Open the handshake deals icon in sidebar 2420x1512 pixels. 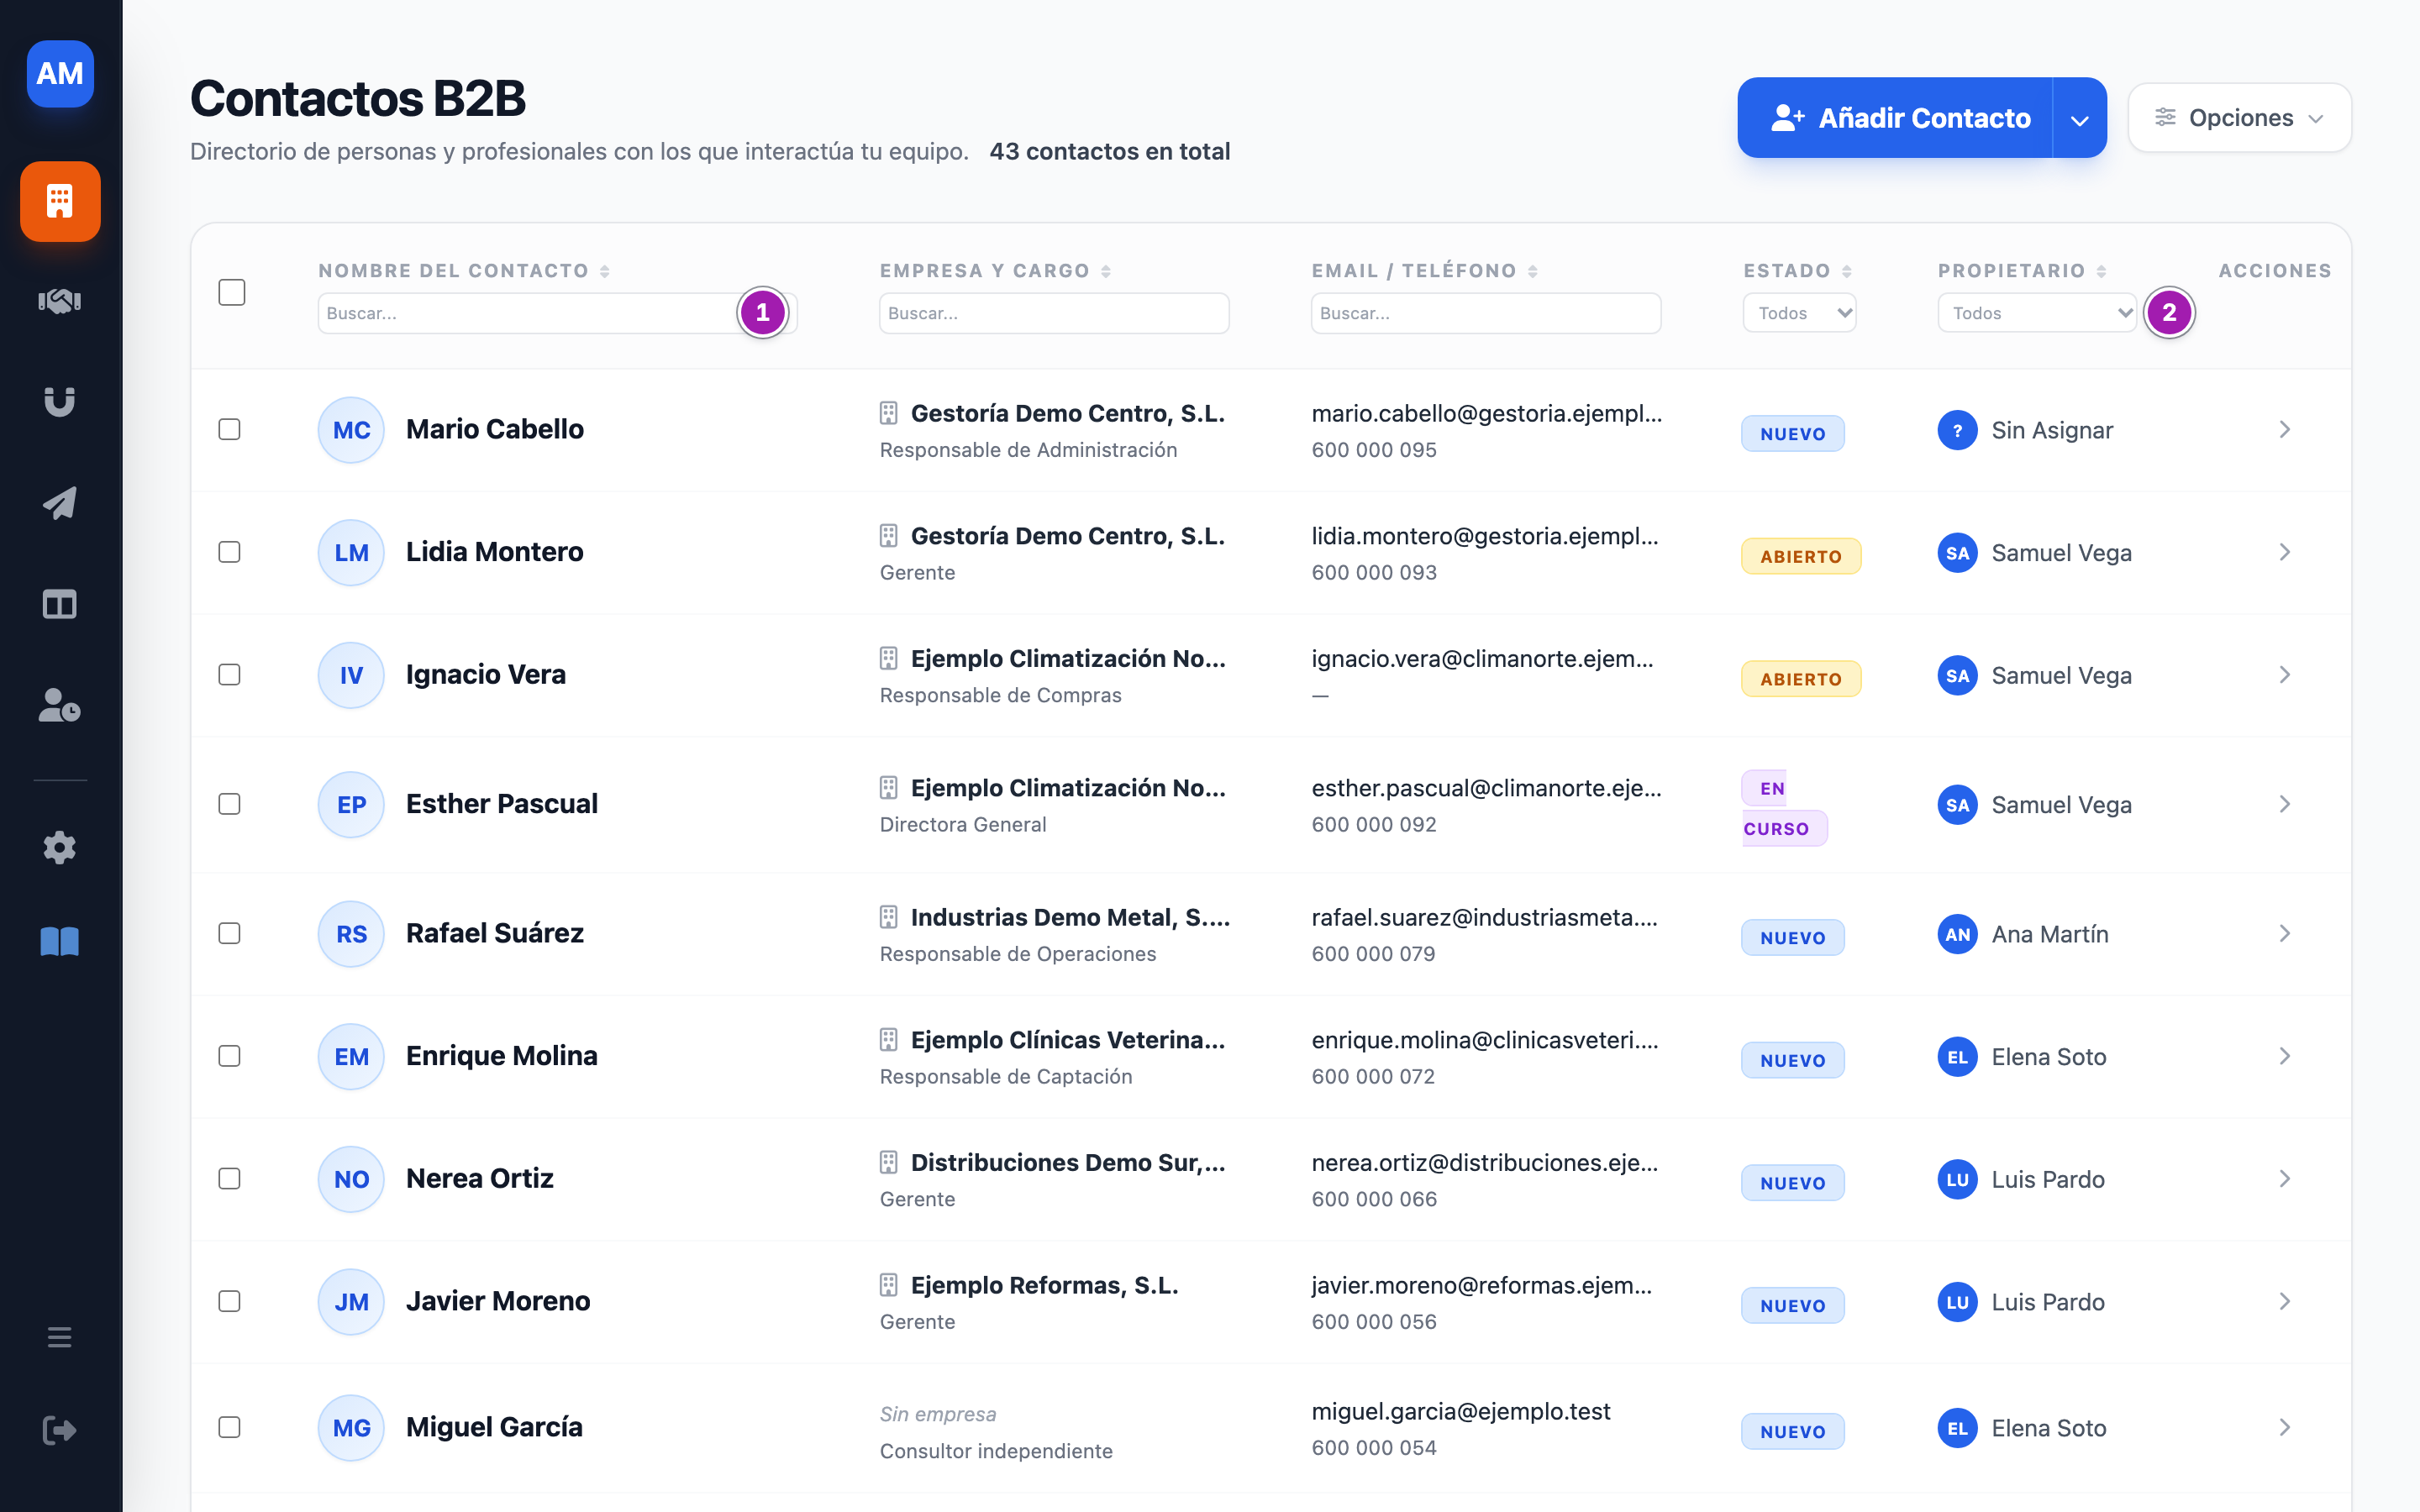pyautogui.click(x=60, y=301)
